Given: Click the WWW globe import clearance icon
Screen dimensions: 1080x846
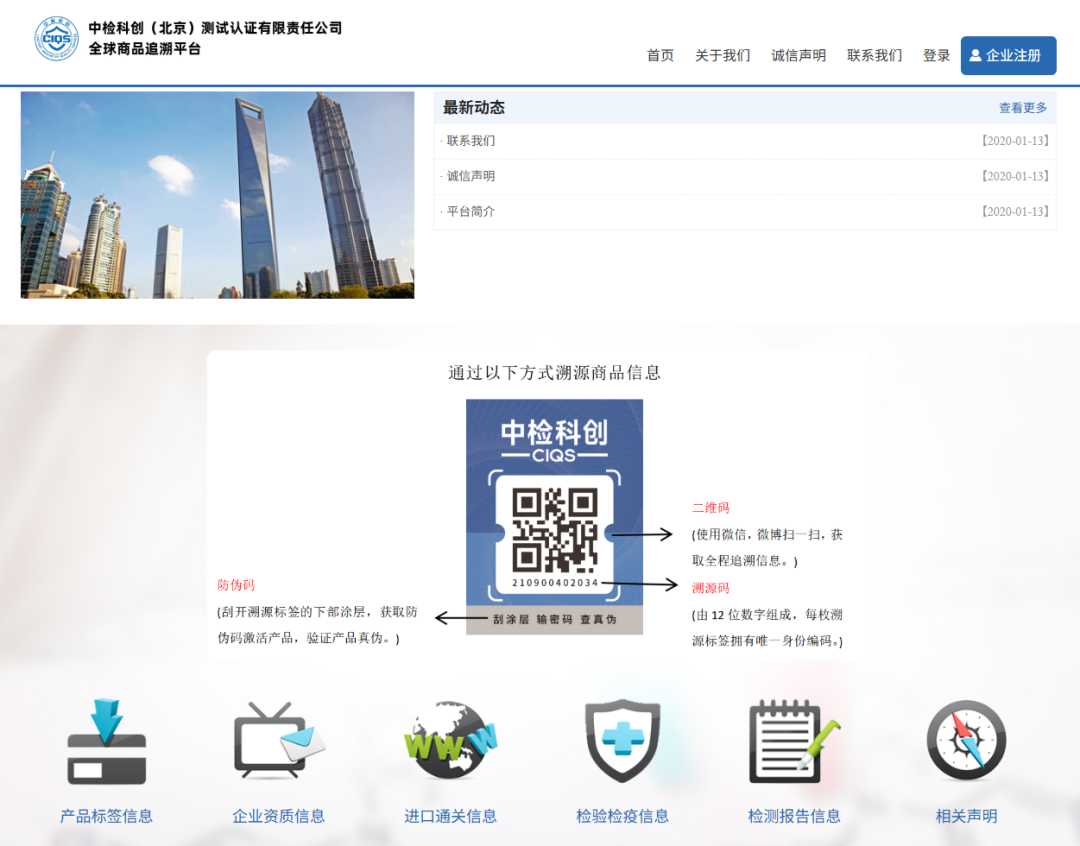Looking at the screenshot, I should [x=450, y=742].
